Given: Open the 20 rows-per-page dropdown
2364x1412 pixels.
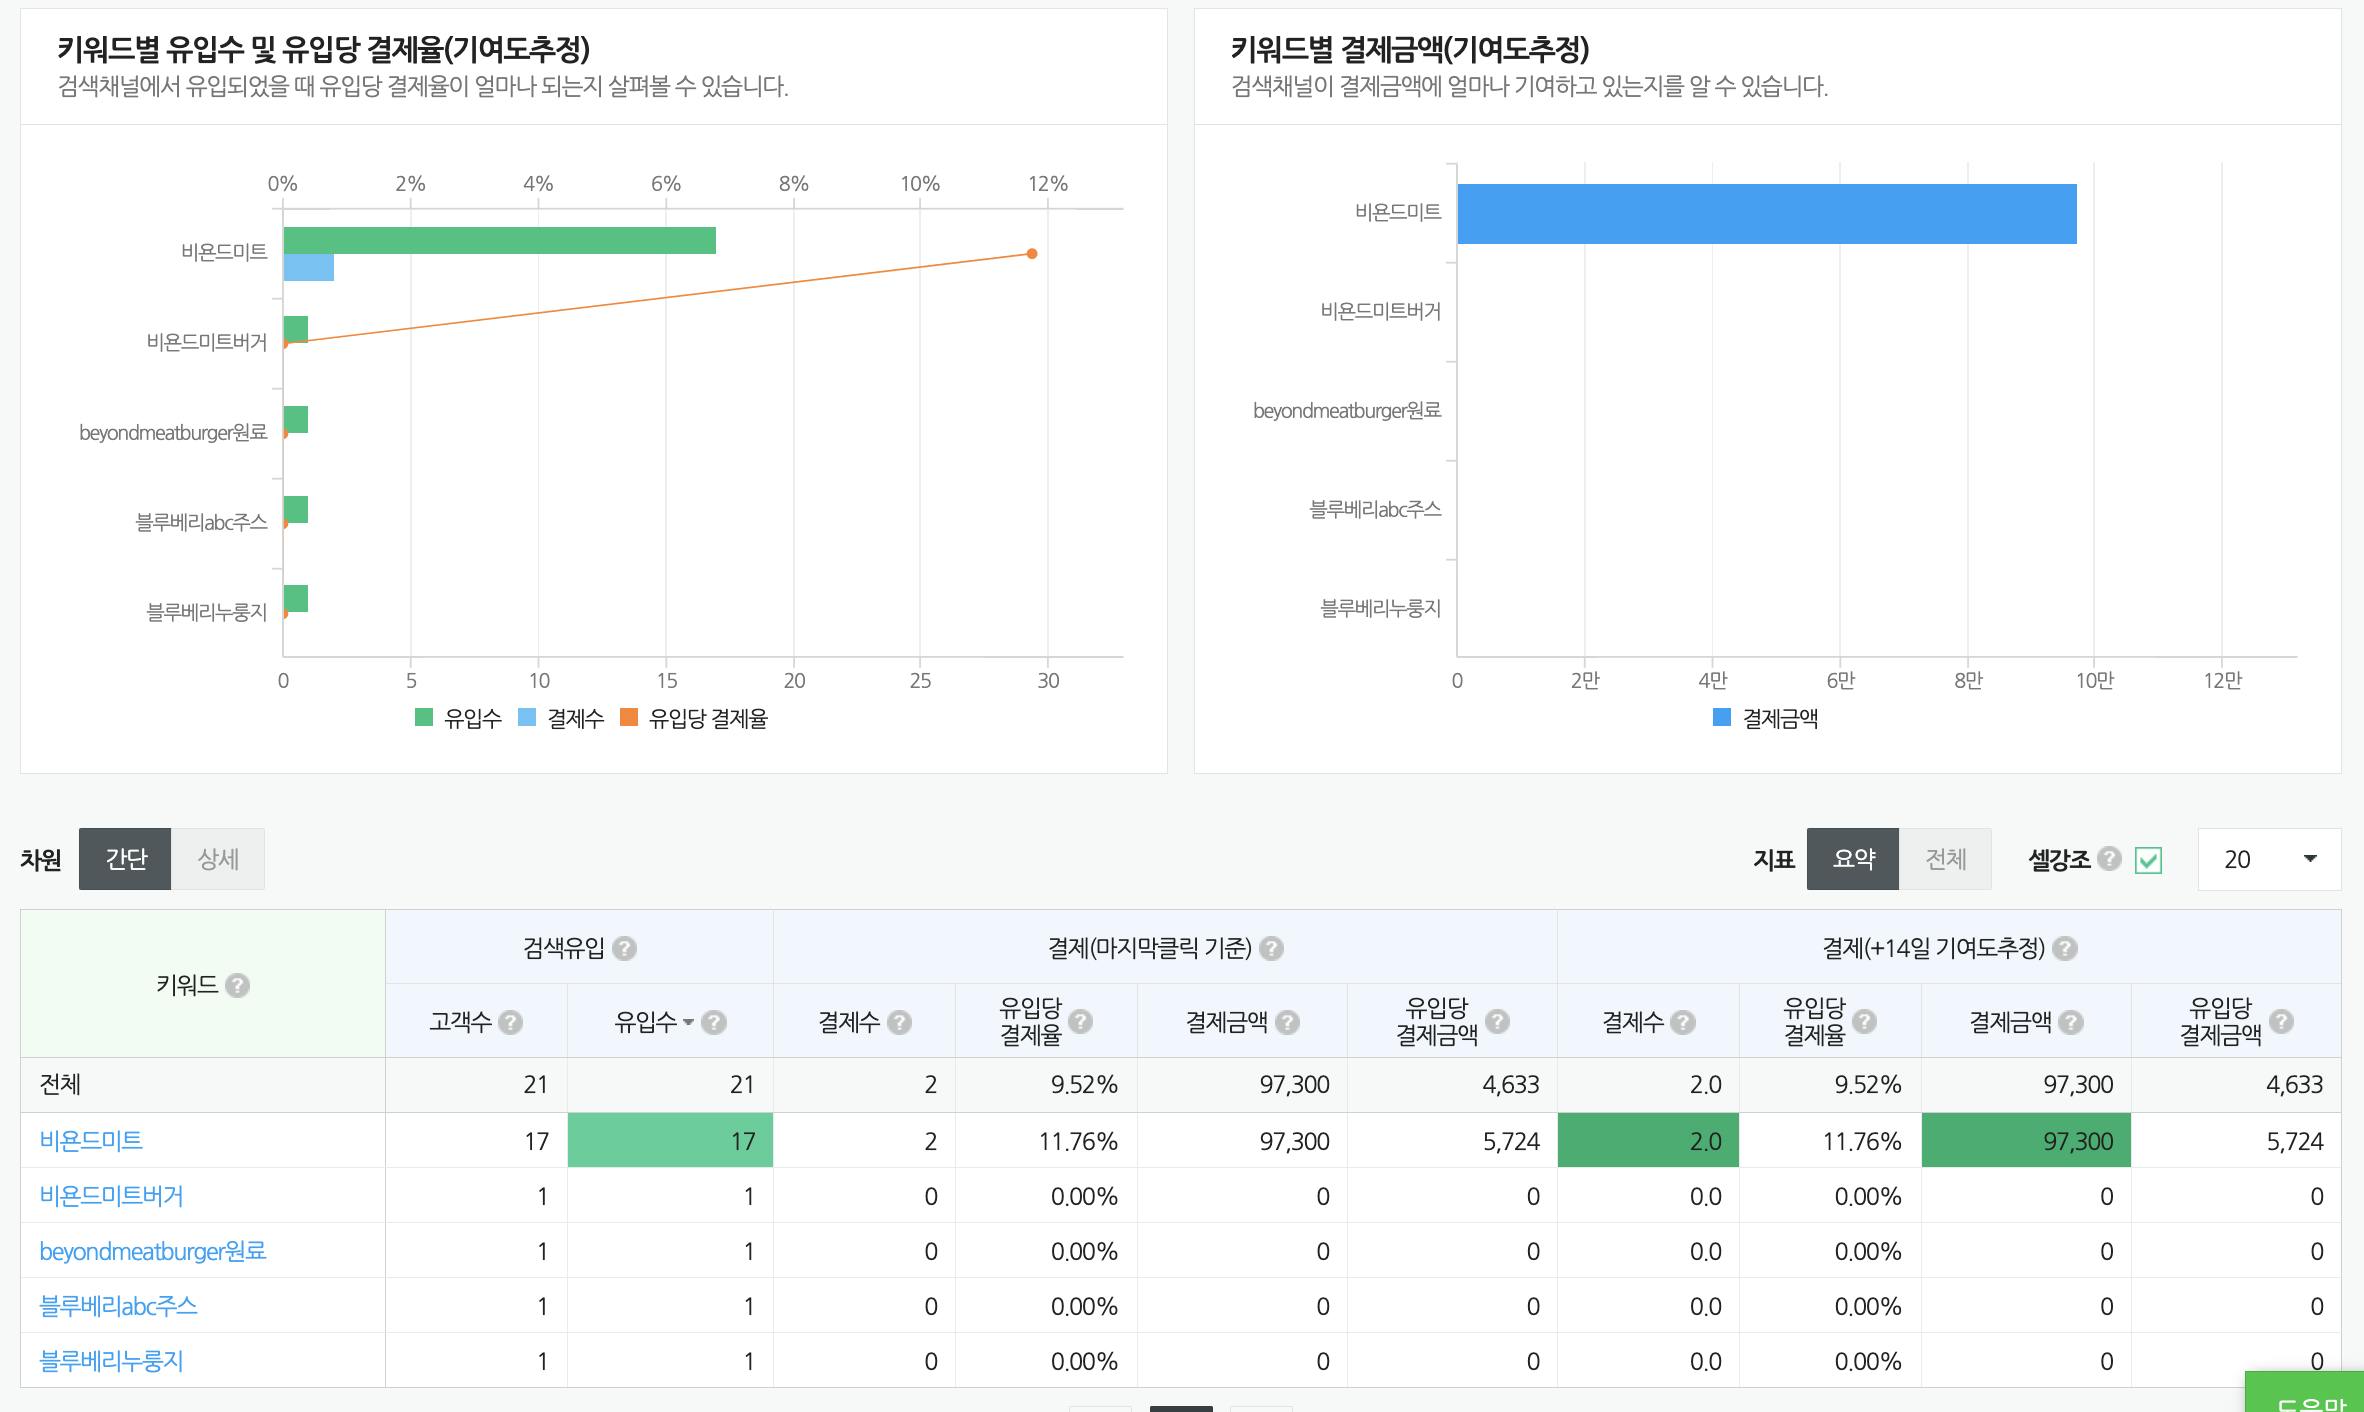Looking at the screenshot, I should click(x=2268, y=859).
